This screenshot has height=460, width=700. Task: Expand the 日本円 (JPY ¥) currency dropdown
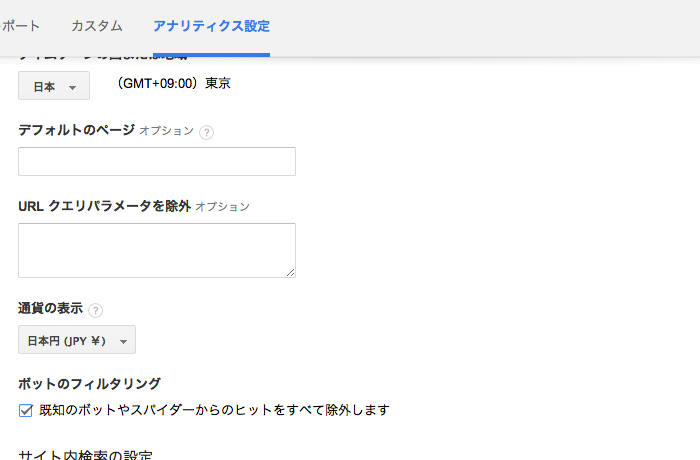click(77, 341)
